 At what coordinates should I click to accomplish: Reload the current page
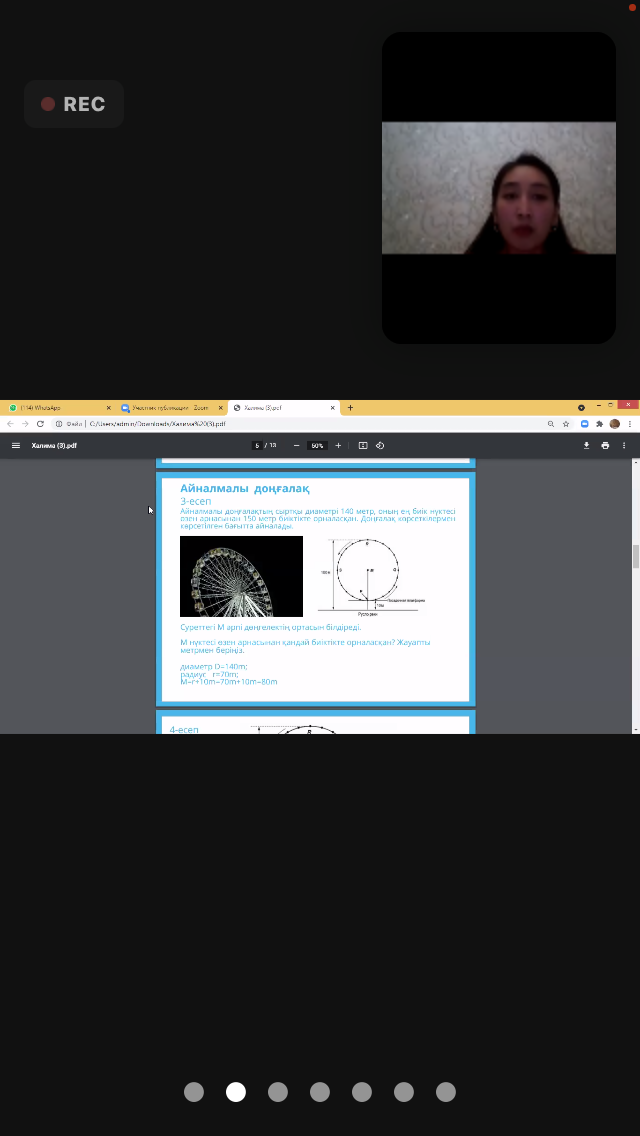[41, 424]
